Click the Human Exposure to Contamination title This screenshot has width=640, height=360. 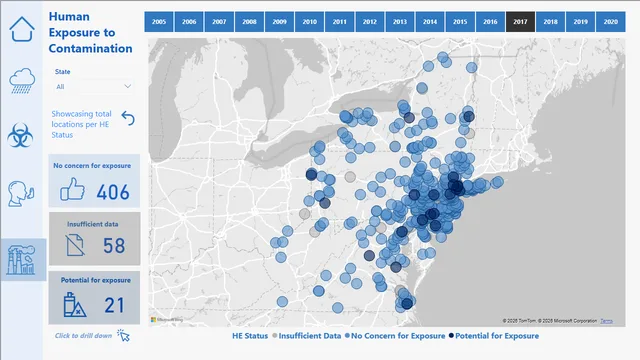click(x=90, y=32)
